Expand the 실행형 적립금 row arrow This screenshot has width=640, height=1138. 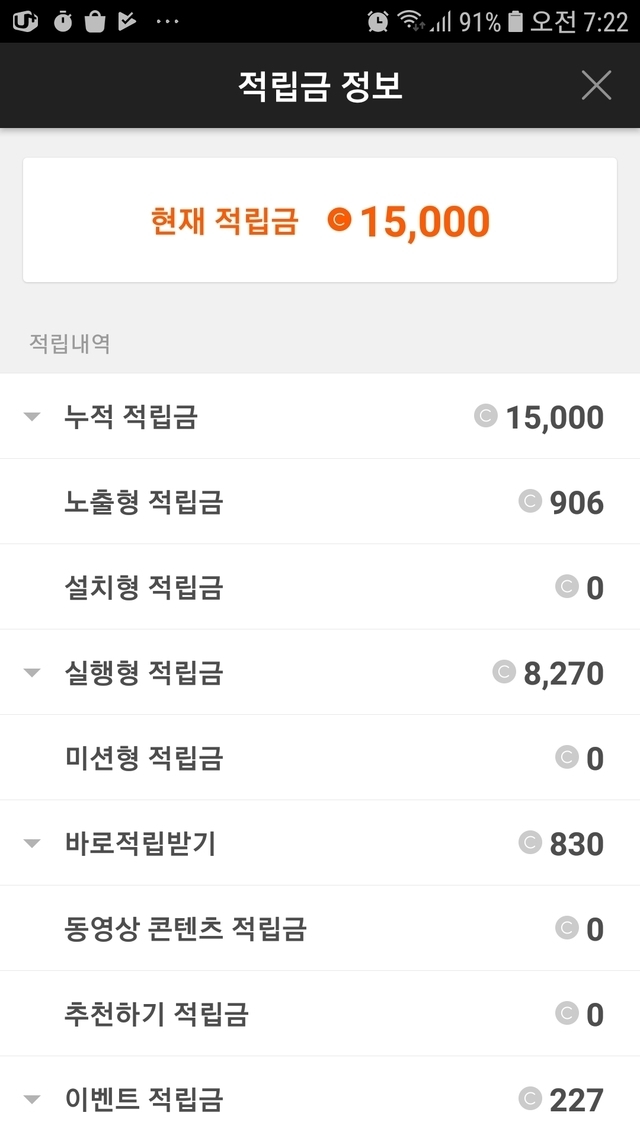click(32, 673)
